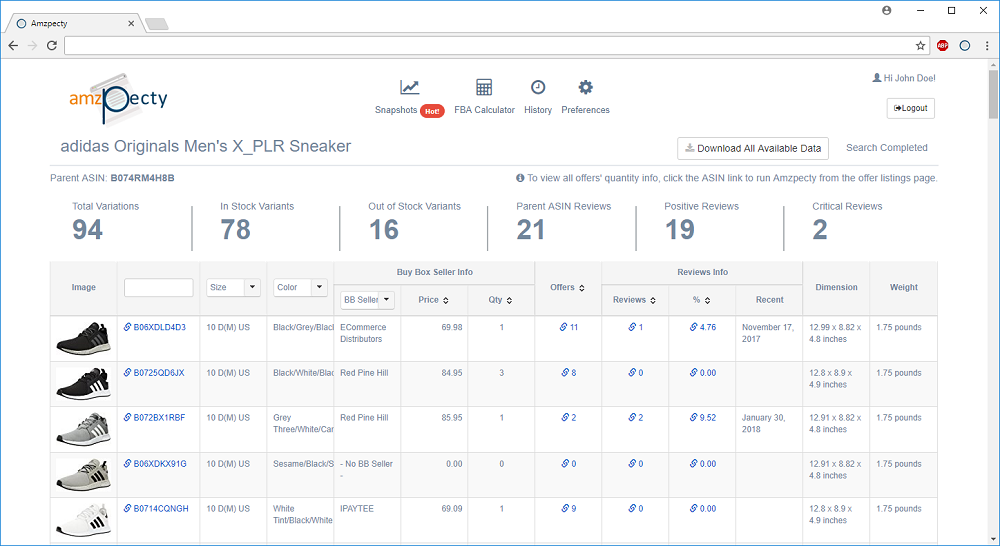Screen dimensions: 1000x546
Task: Select the Amzpecty browser tab
Action: [74, 24]
